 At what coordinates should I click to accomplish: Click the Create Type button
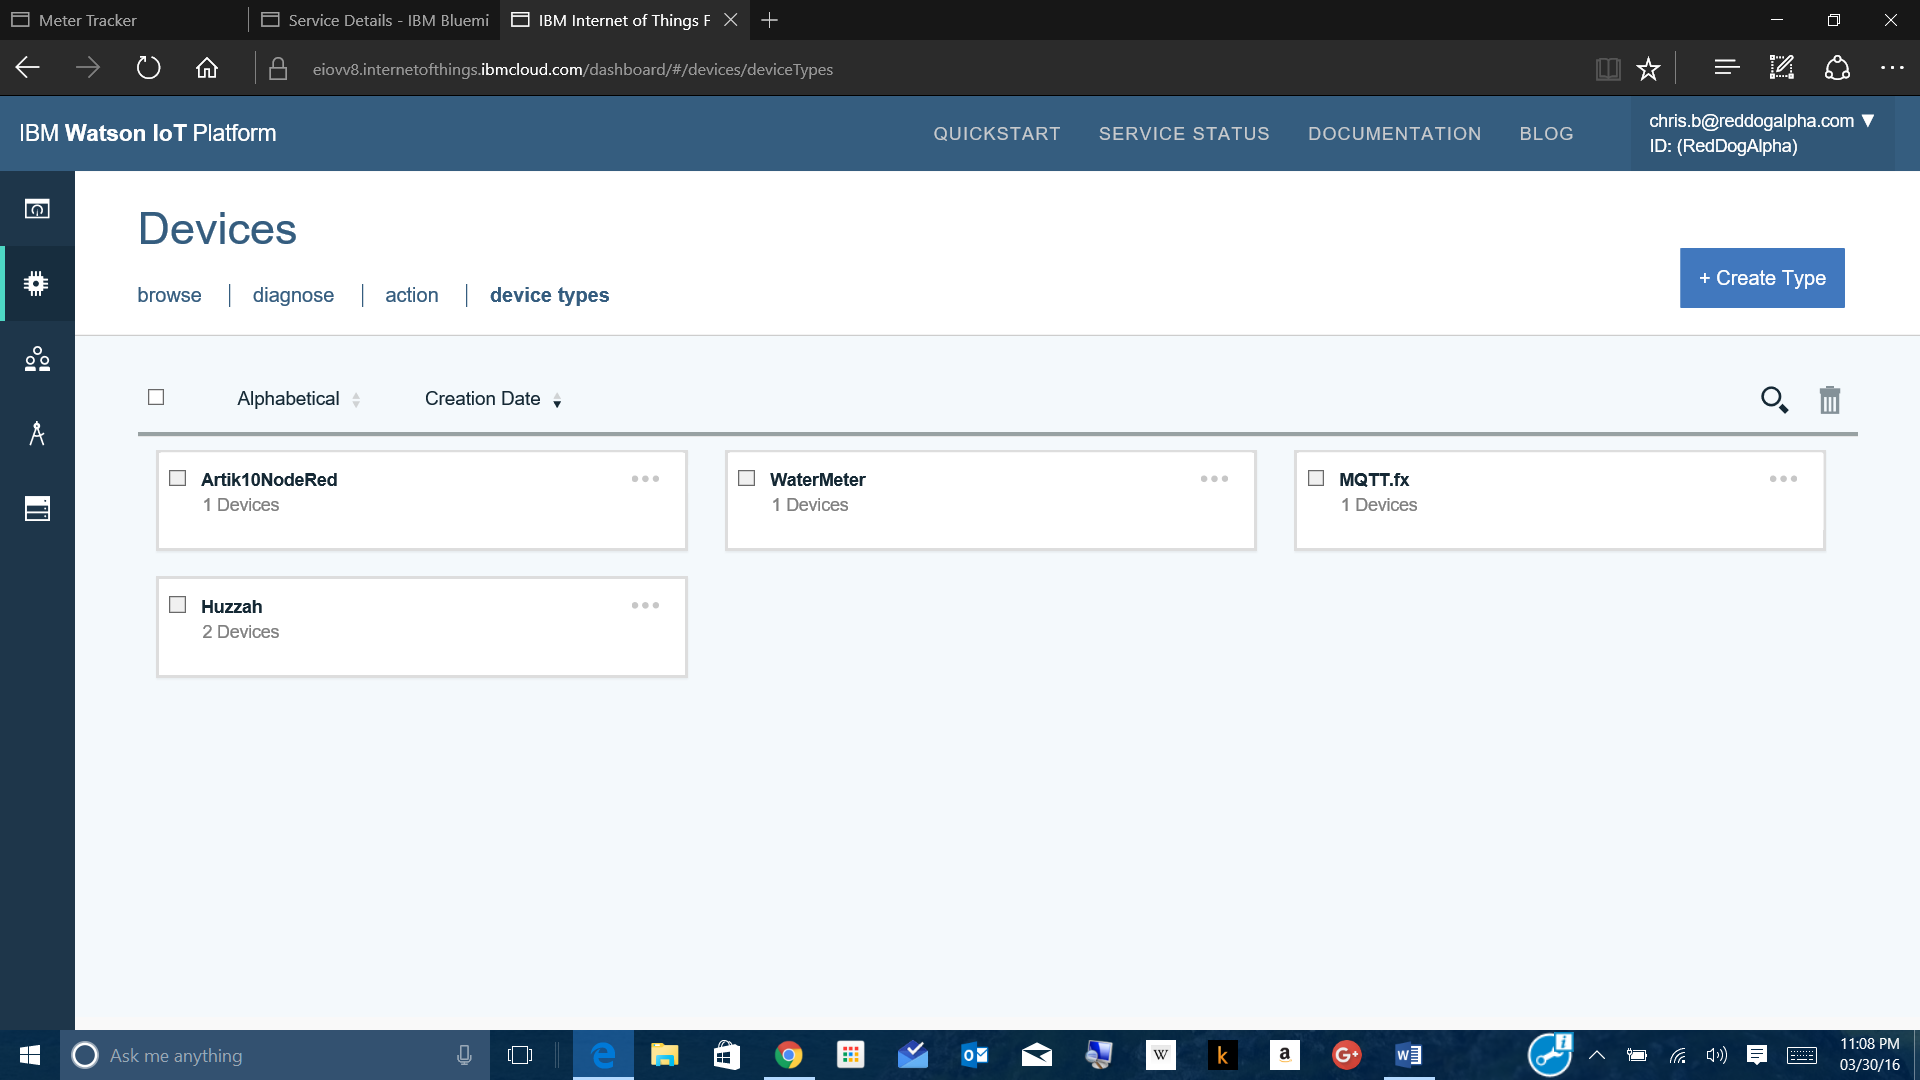point(1762,278)
